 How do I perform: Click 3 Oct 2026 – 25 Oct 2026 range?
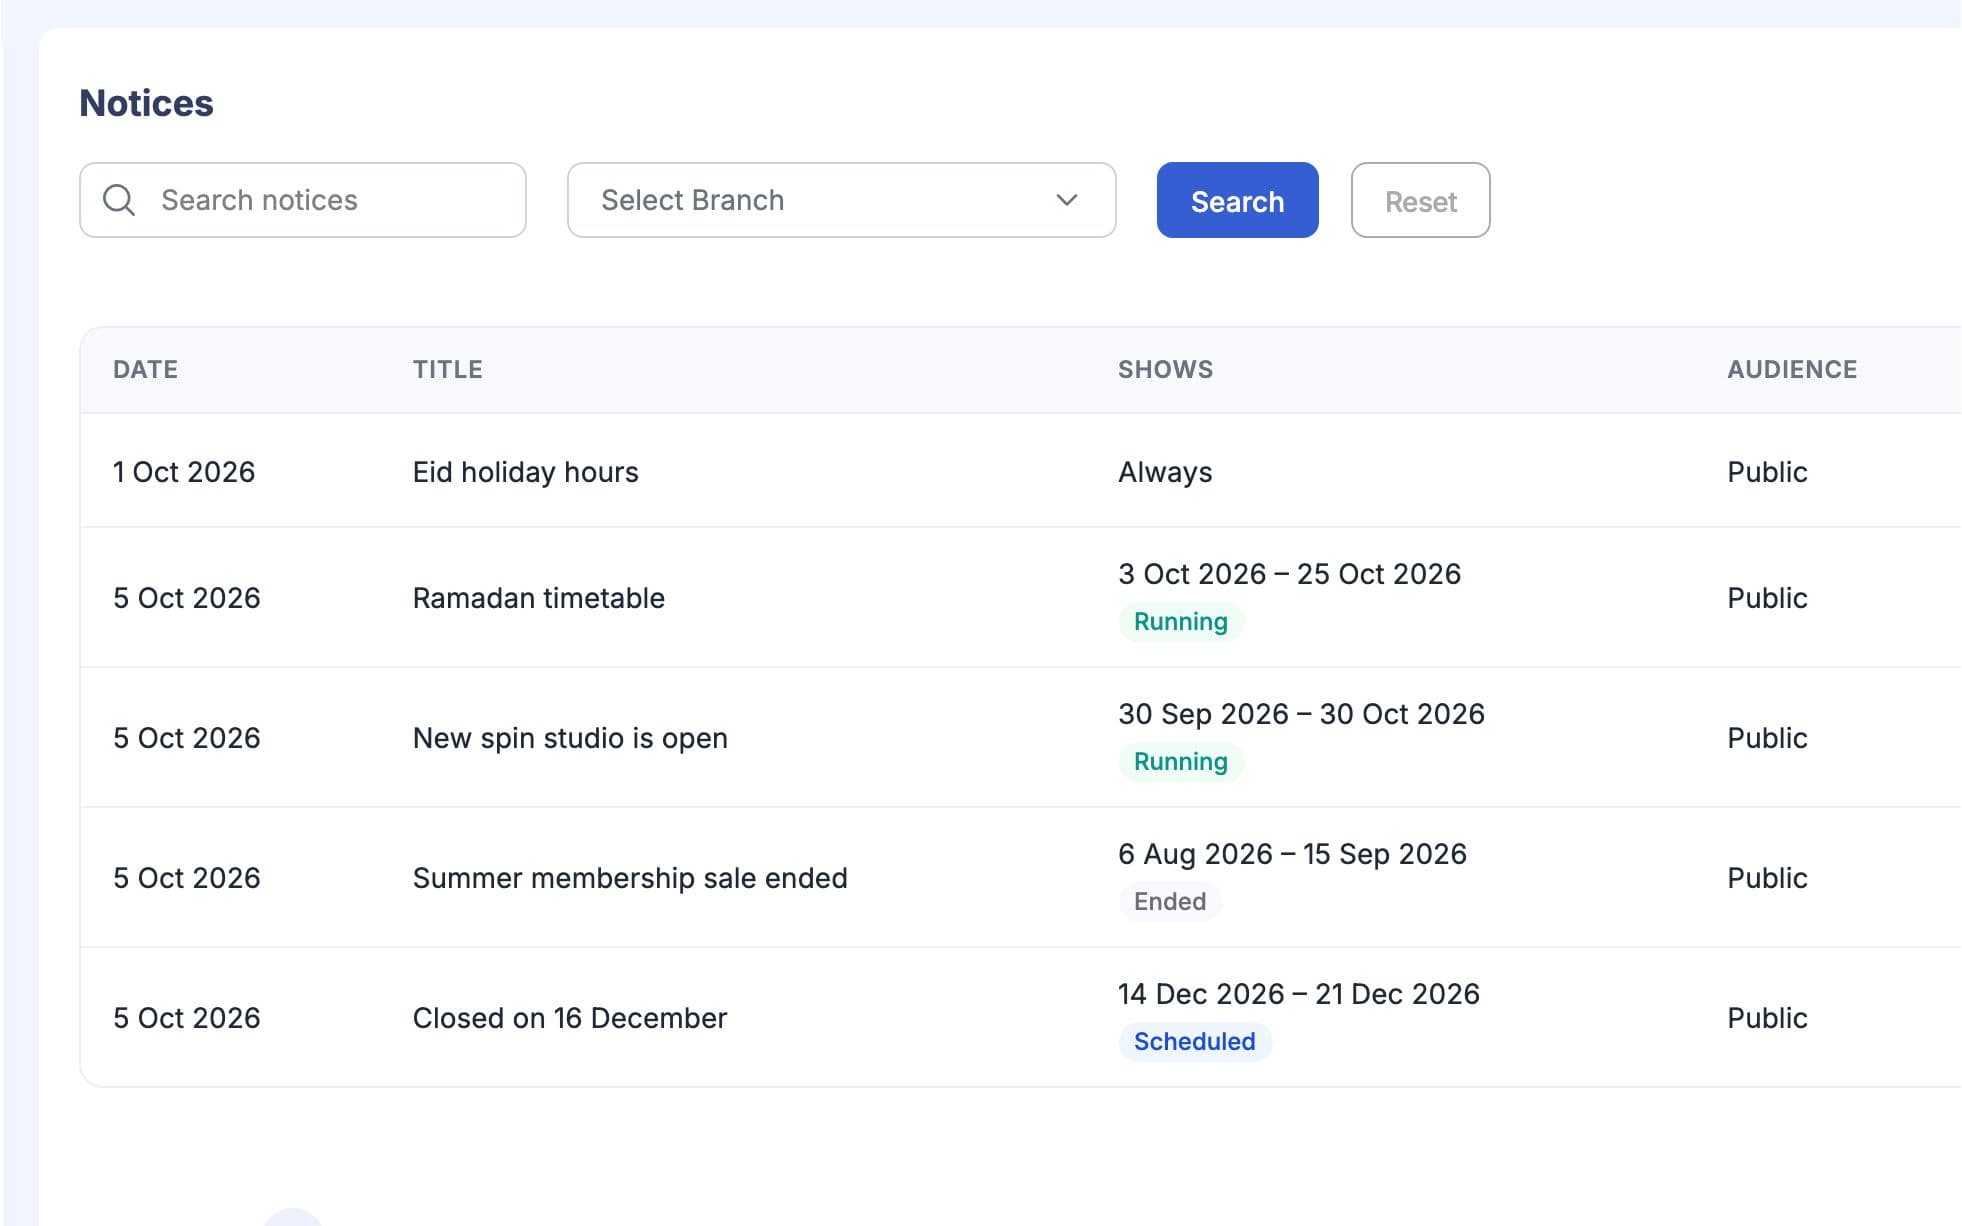[x=1289, y=574]
